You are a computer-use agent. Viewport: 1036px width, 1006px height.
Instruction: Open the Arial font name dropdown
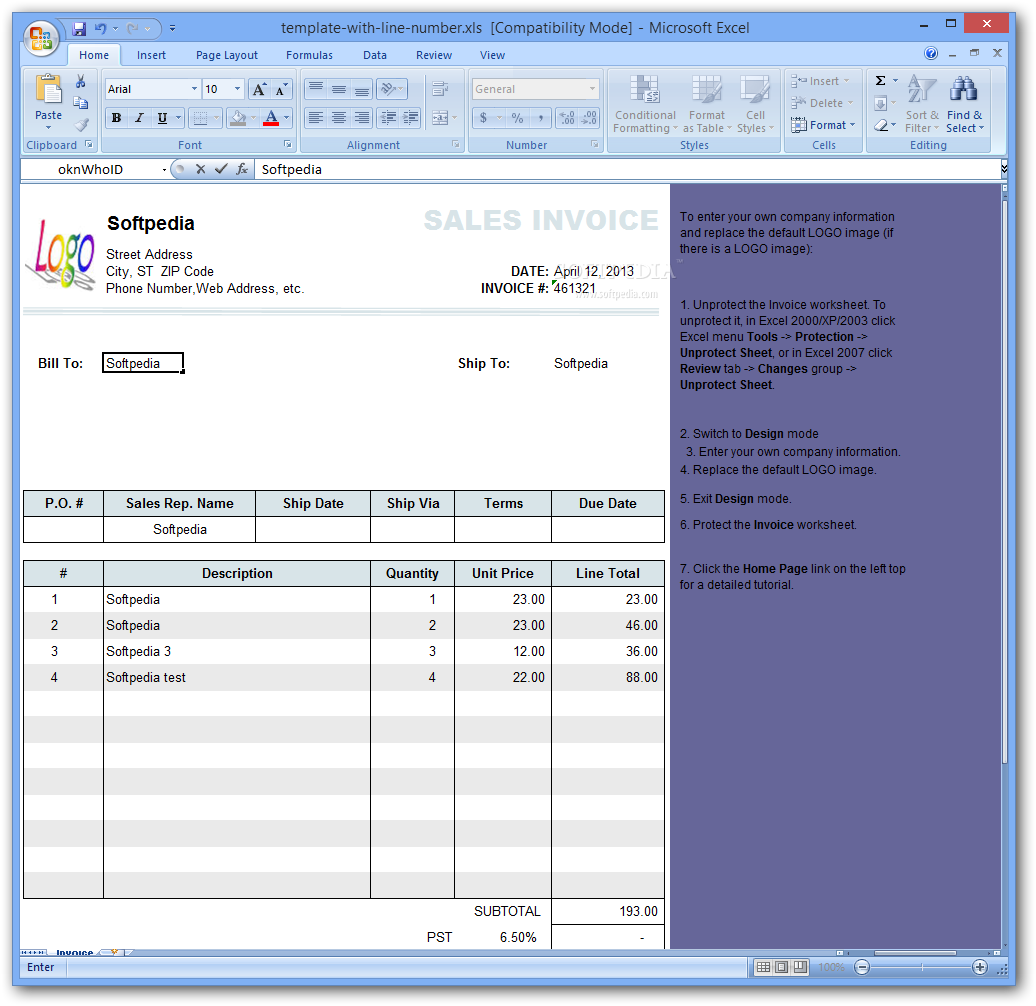(x=194, y=89)
